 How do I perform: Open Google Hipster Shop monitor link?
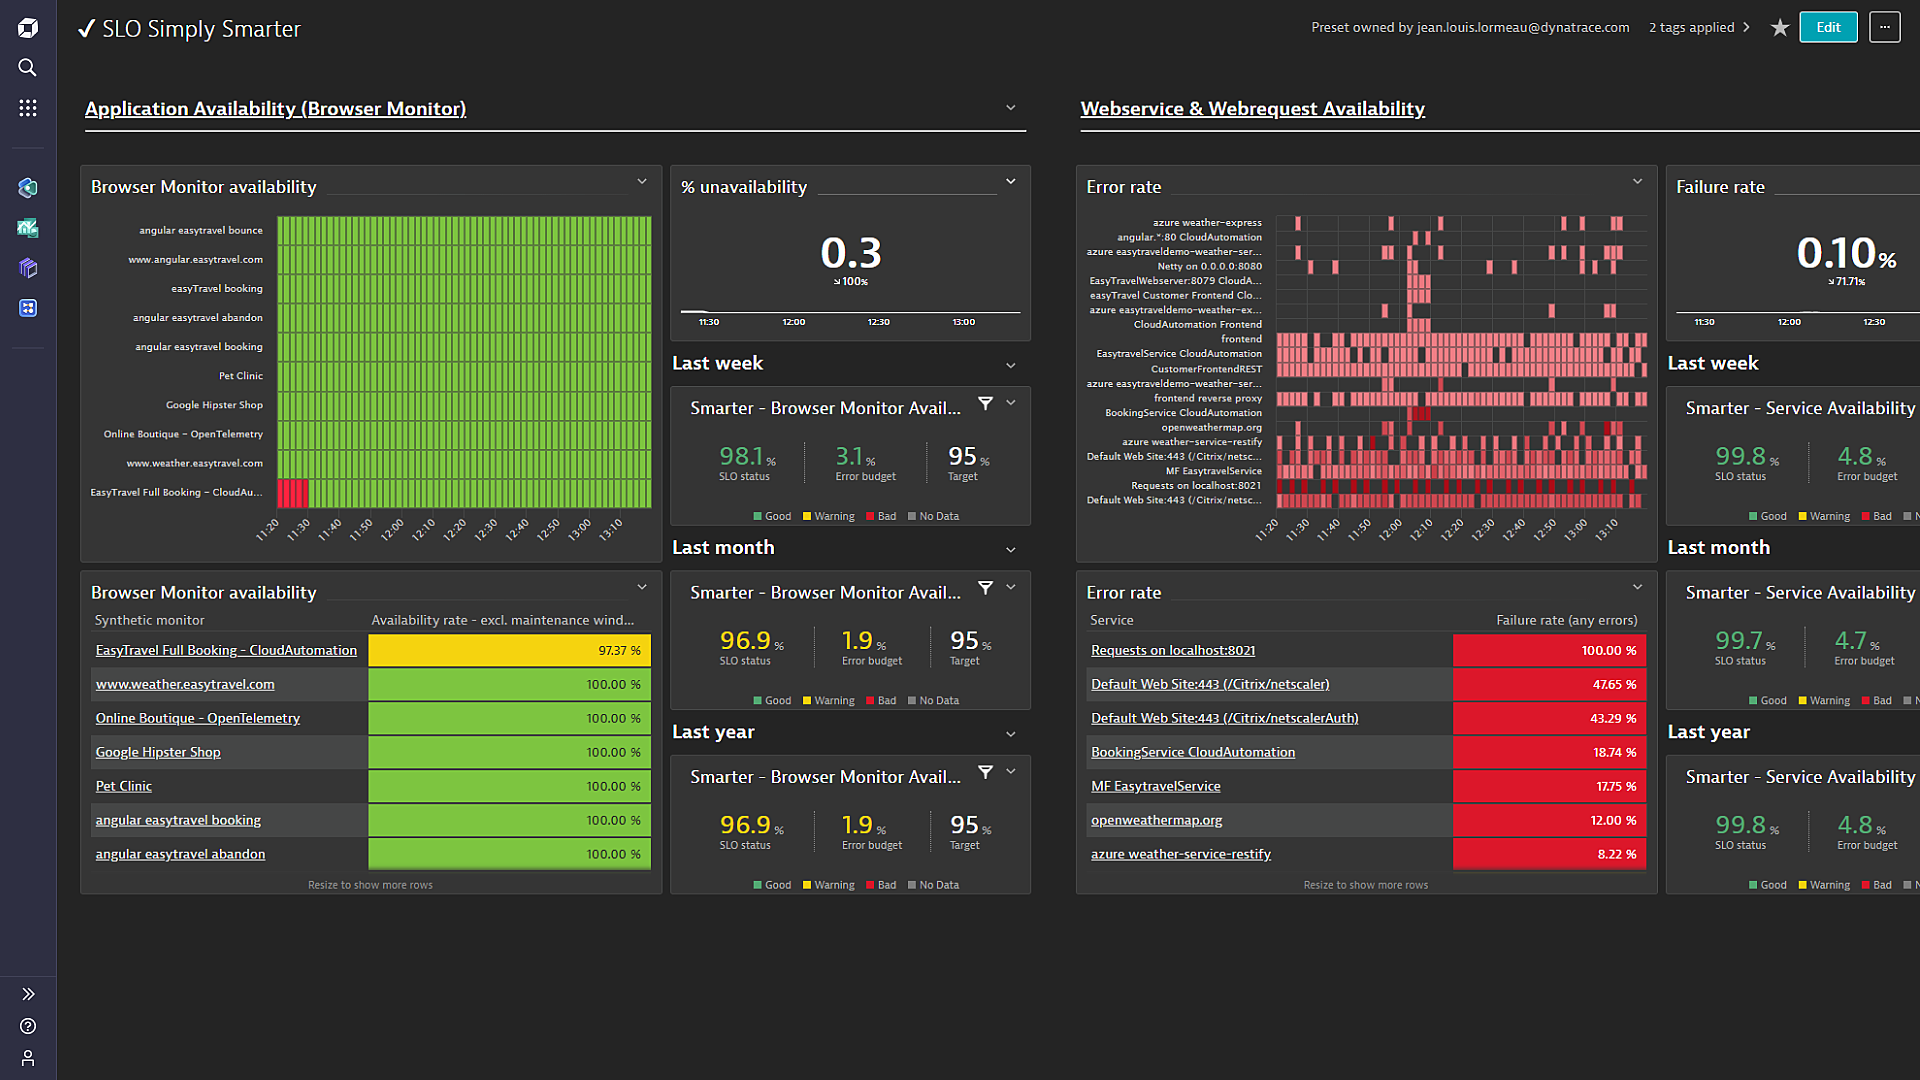[158, 752]
